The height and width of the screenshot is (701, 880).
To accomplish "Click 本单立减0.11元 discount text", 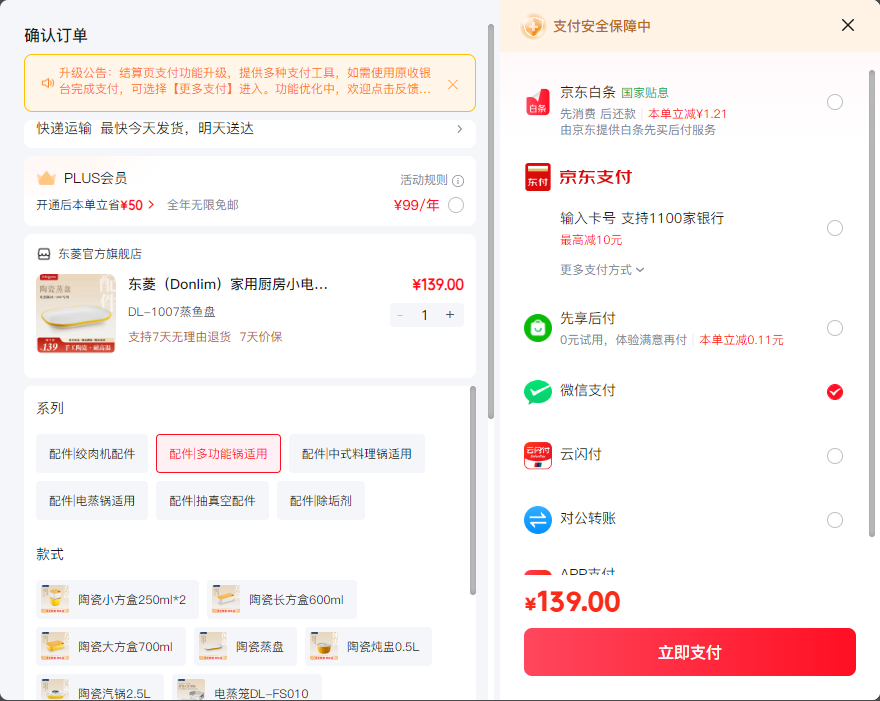I will (x=741, y=340).
